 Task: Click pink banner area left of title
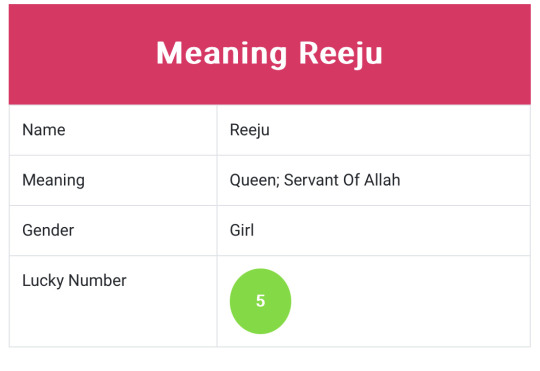pos(81,53)
